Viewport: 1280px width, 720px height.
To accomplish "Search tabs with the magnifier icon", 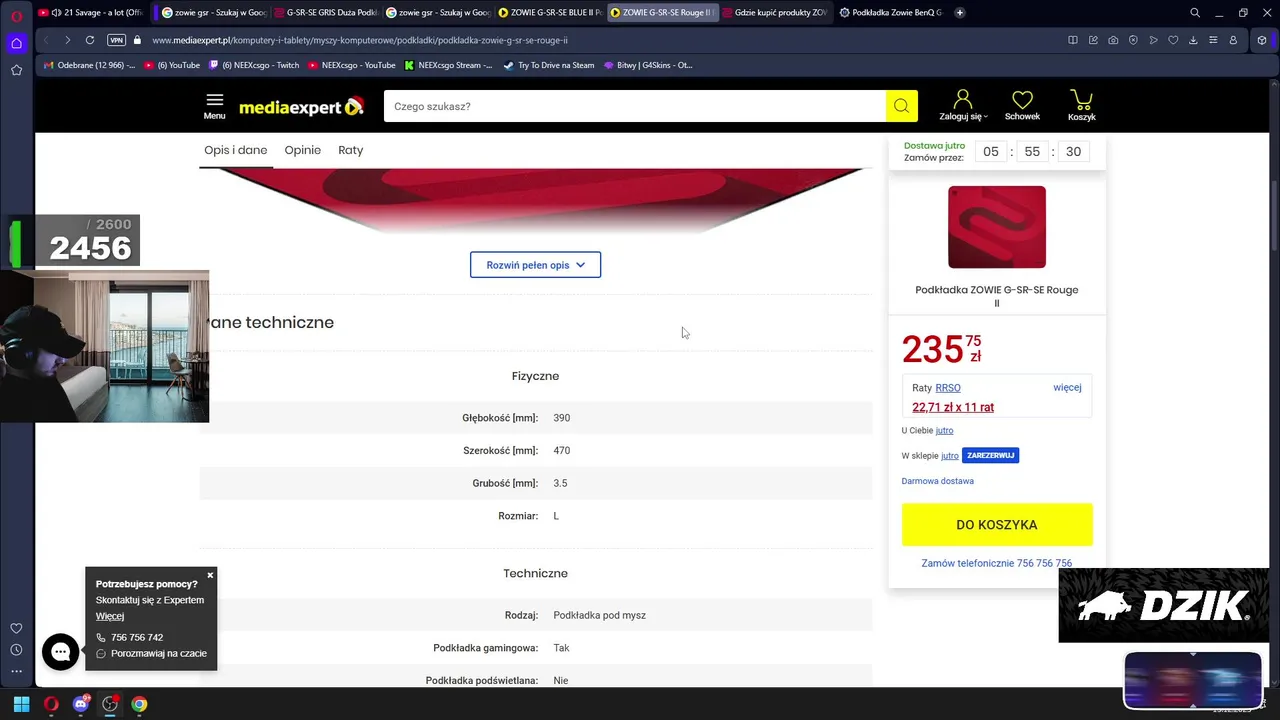I will [x=1195, y=13].
